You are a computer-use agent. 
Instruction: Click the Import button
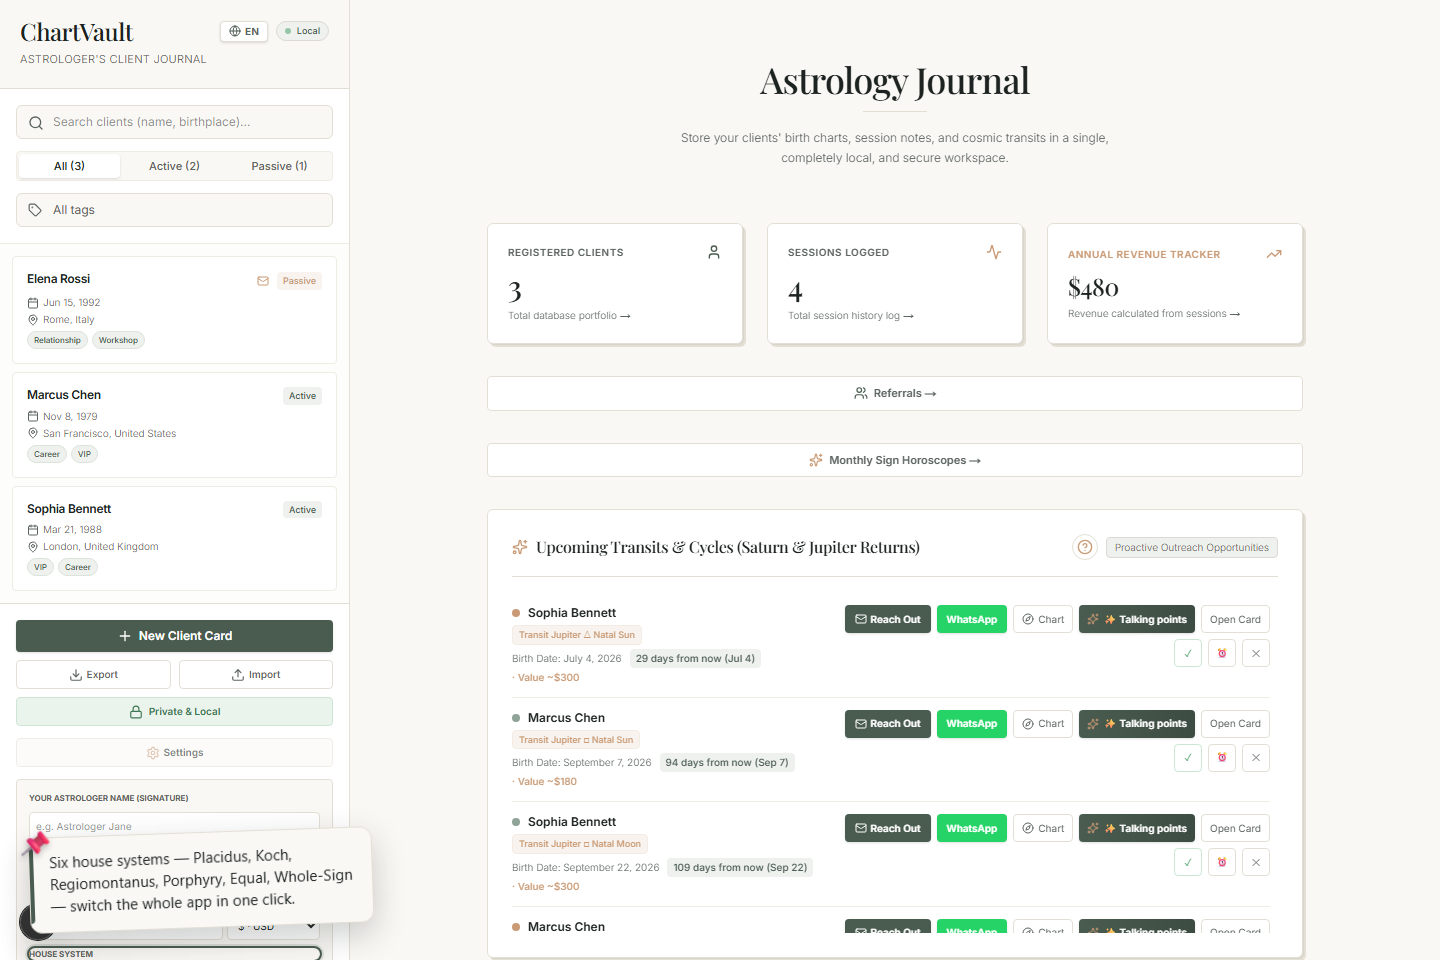[256, 675]
